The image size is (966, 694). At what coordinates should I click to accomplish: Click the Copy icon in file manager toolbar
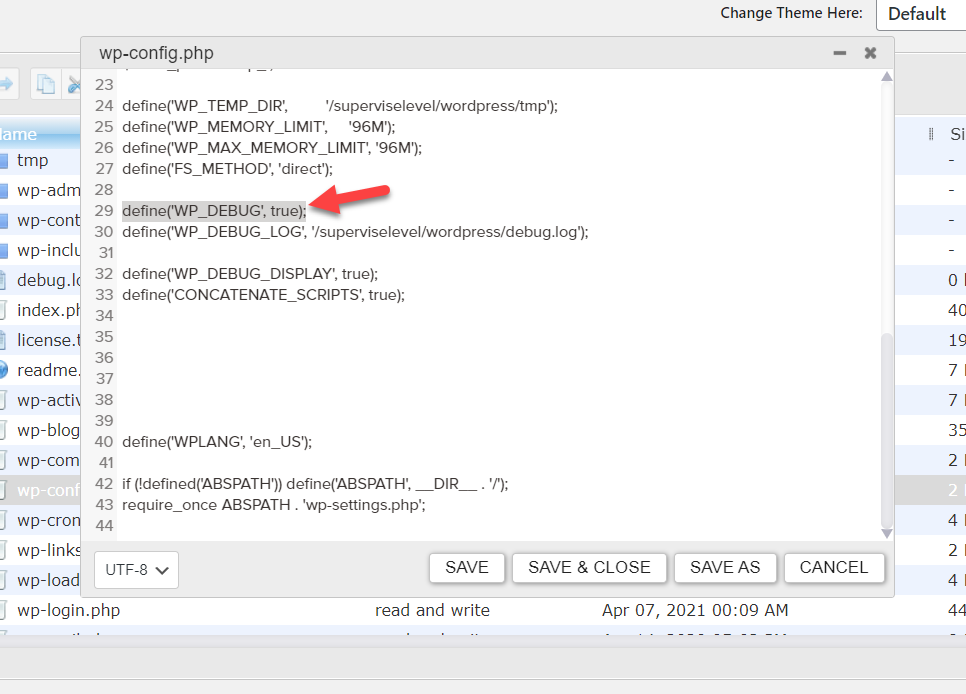(46, 84)
